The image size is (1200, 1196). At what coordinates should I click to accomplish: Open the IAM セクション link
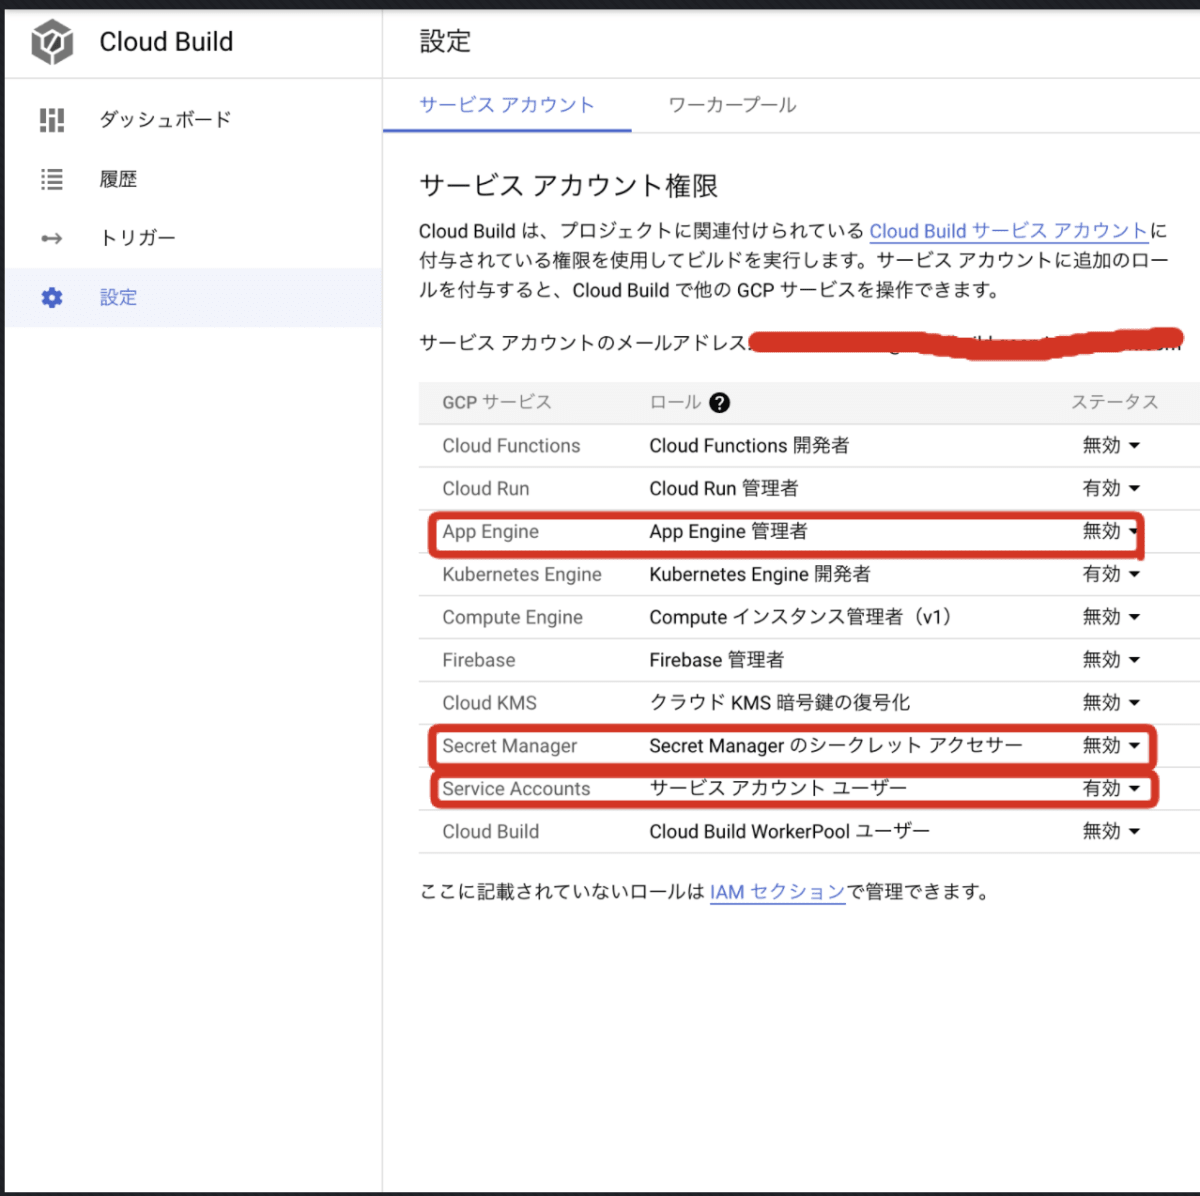(x=778, y=892)
